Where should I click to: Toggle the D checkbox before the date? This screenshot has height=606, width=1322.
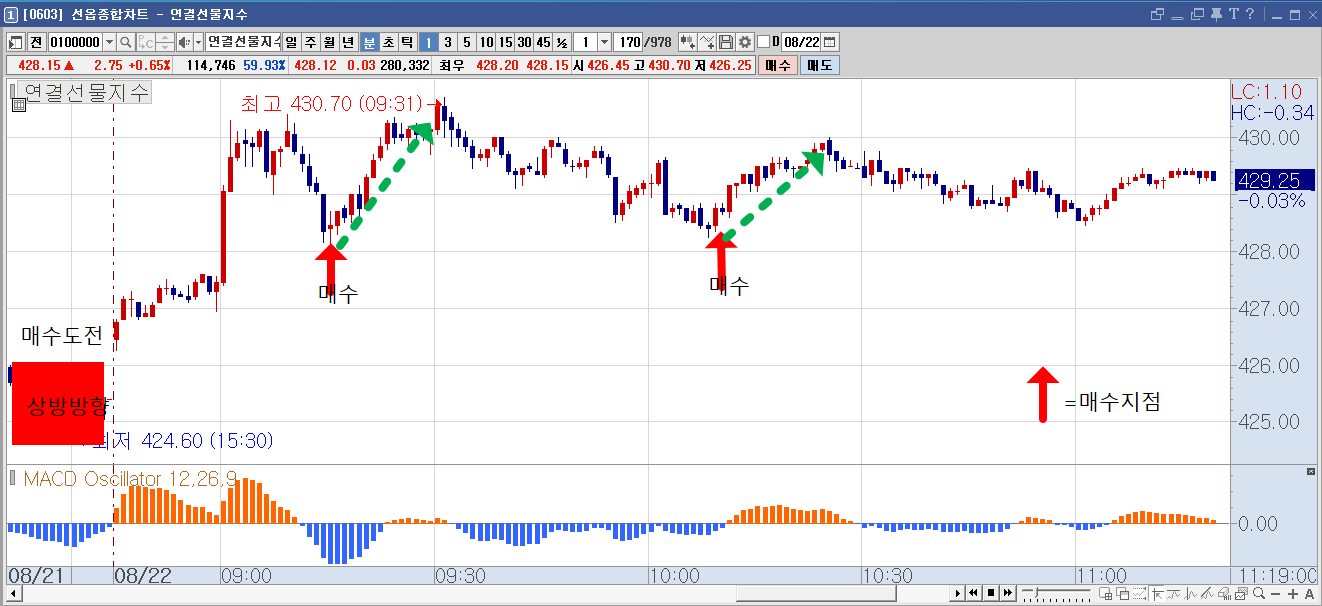(764, 42)
